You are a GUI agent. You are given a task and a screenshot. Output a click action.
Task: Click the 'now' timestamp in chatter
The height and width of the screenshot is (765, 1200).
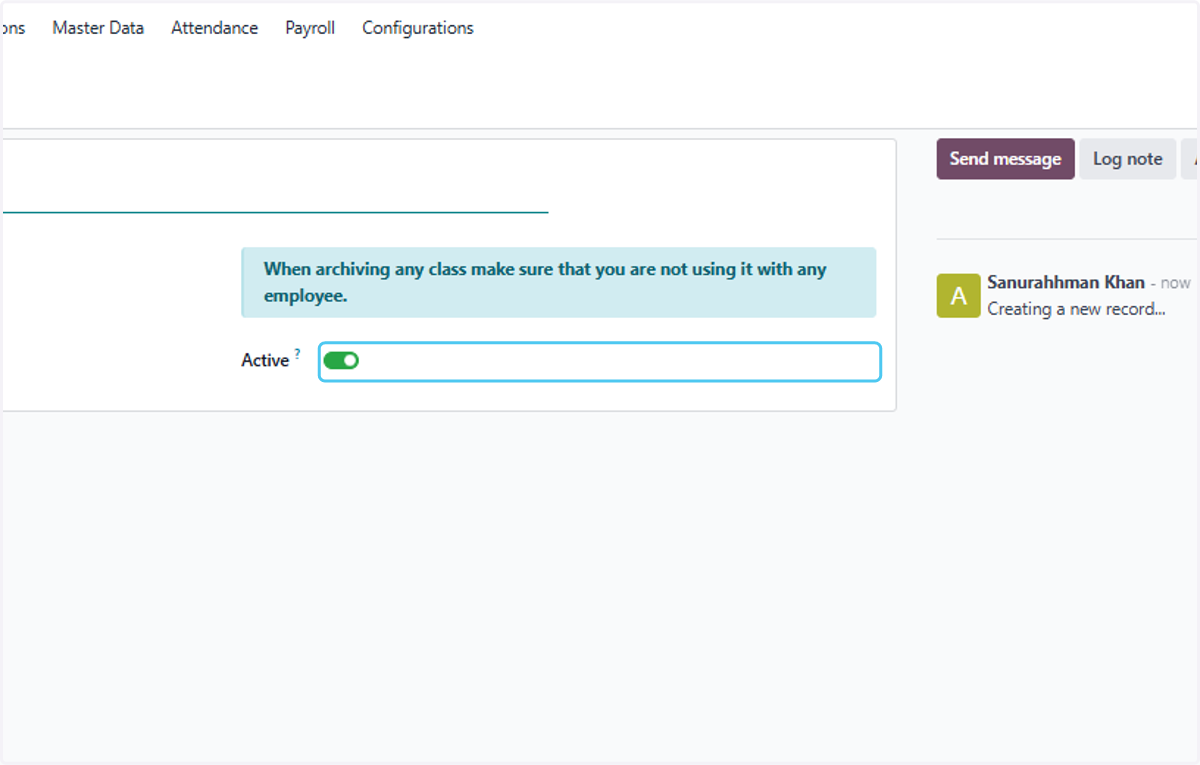[x=1176, y=284]
